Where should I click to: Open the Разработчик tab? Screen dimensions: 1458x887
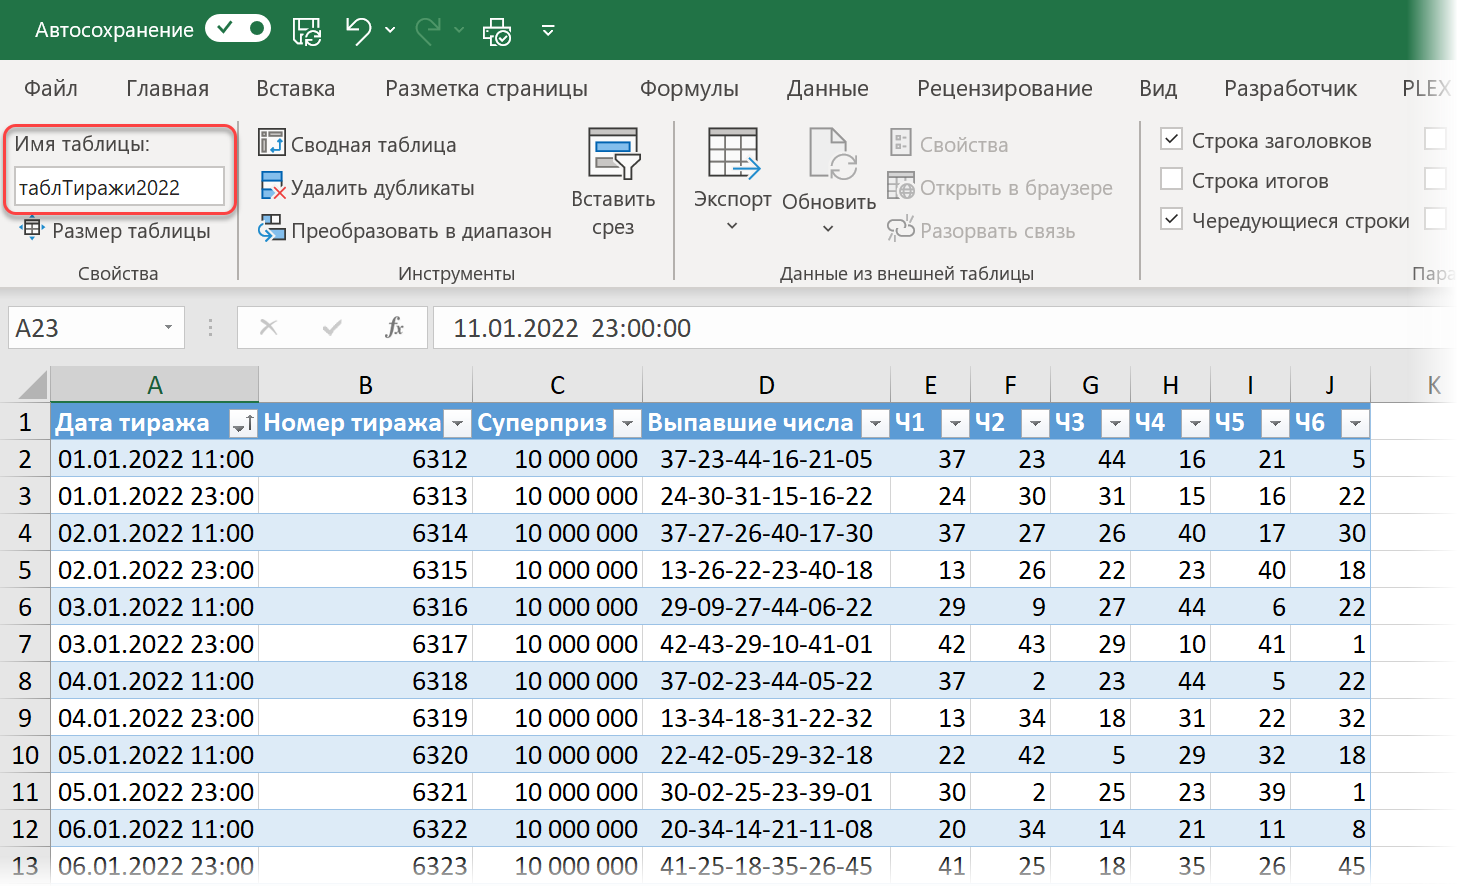point(1290,88)
